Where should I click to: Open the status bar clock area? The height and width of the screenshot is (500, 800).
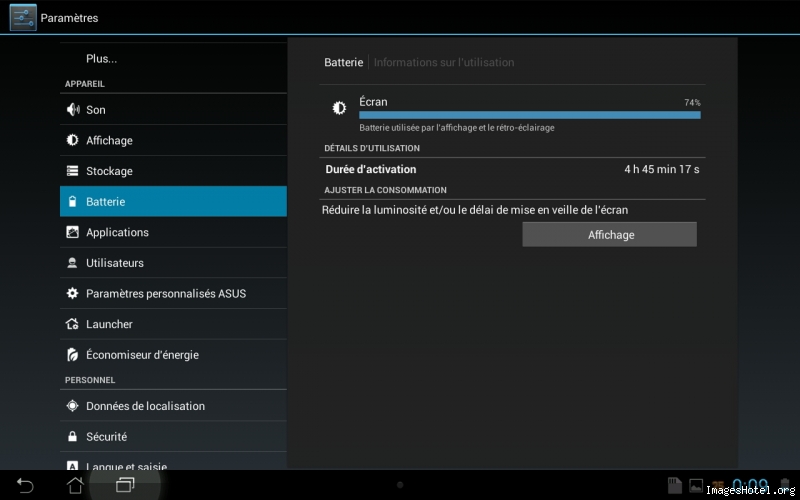[750, 486]
